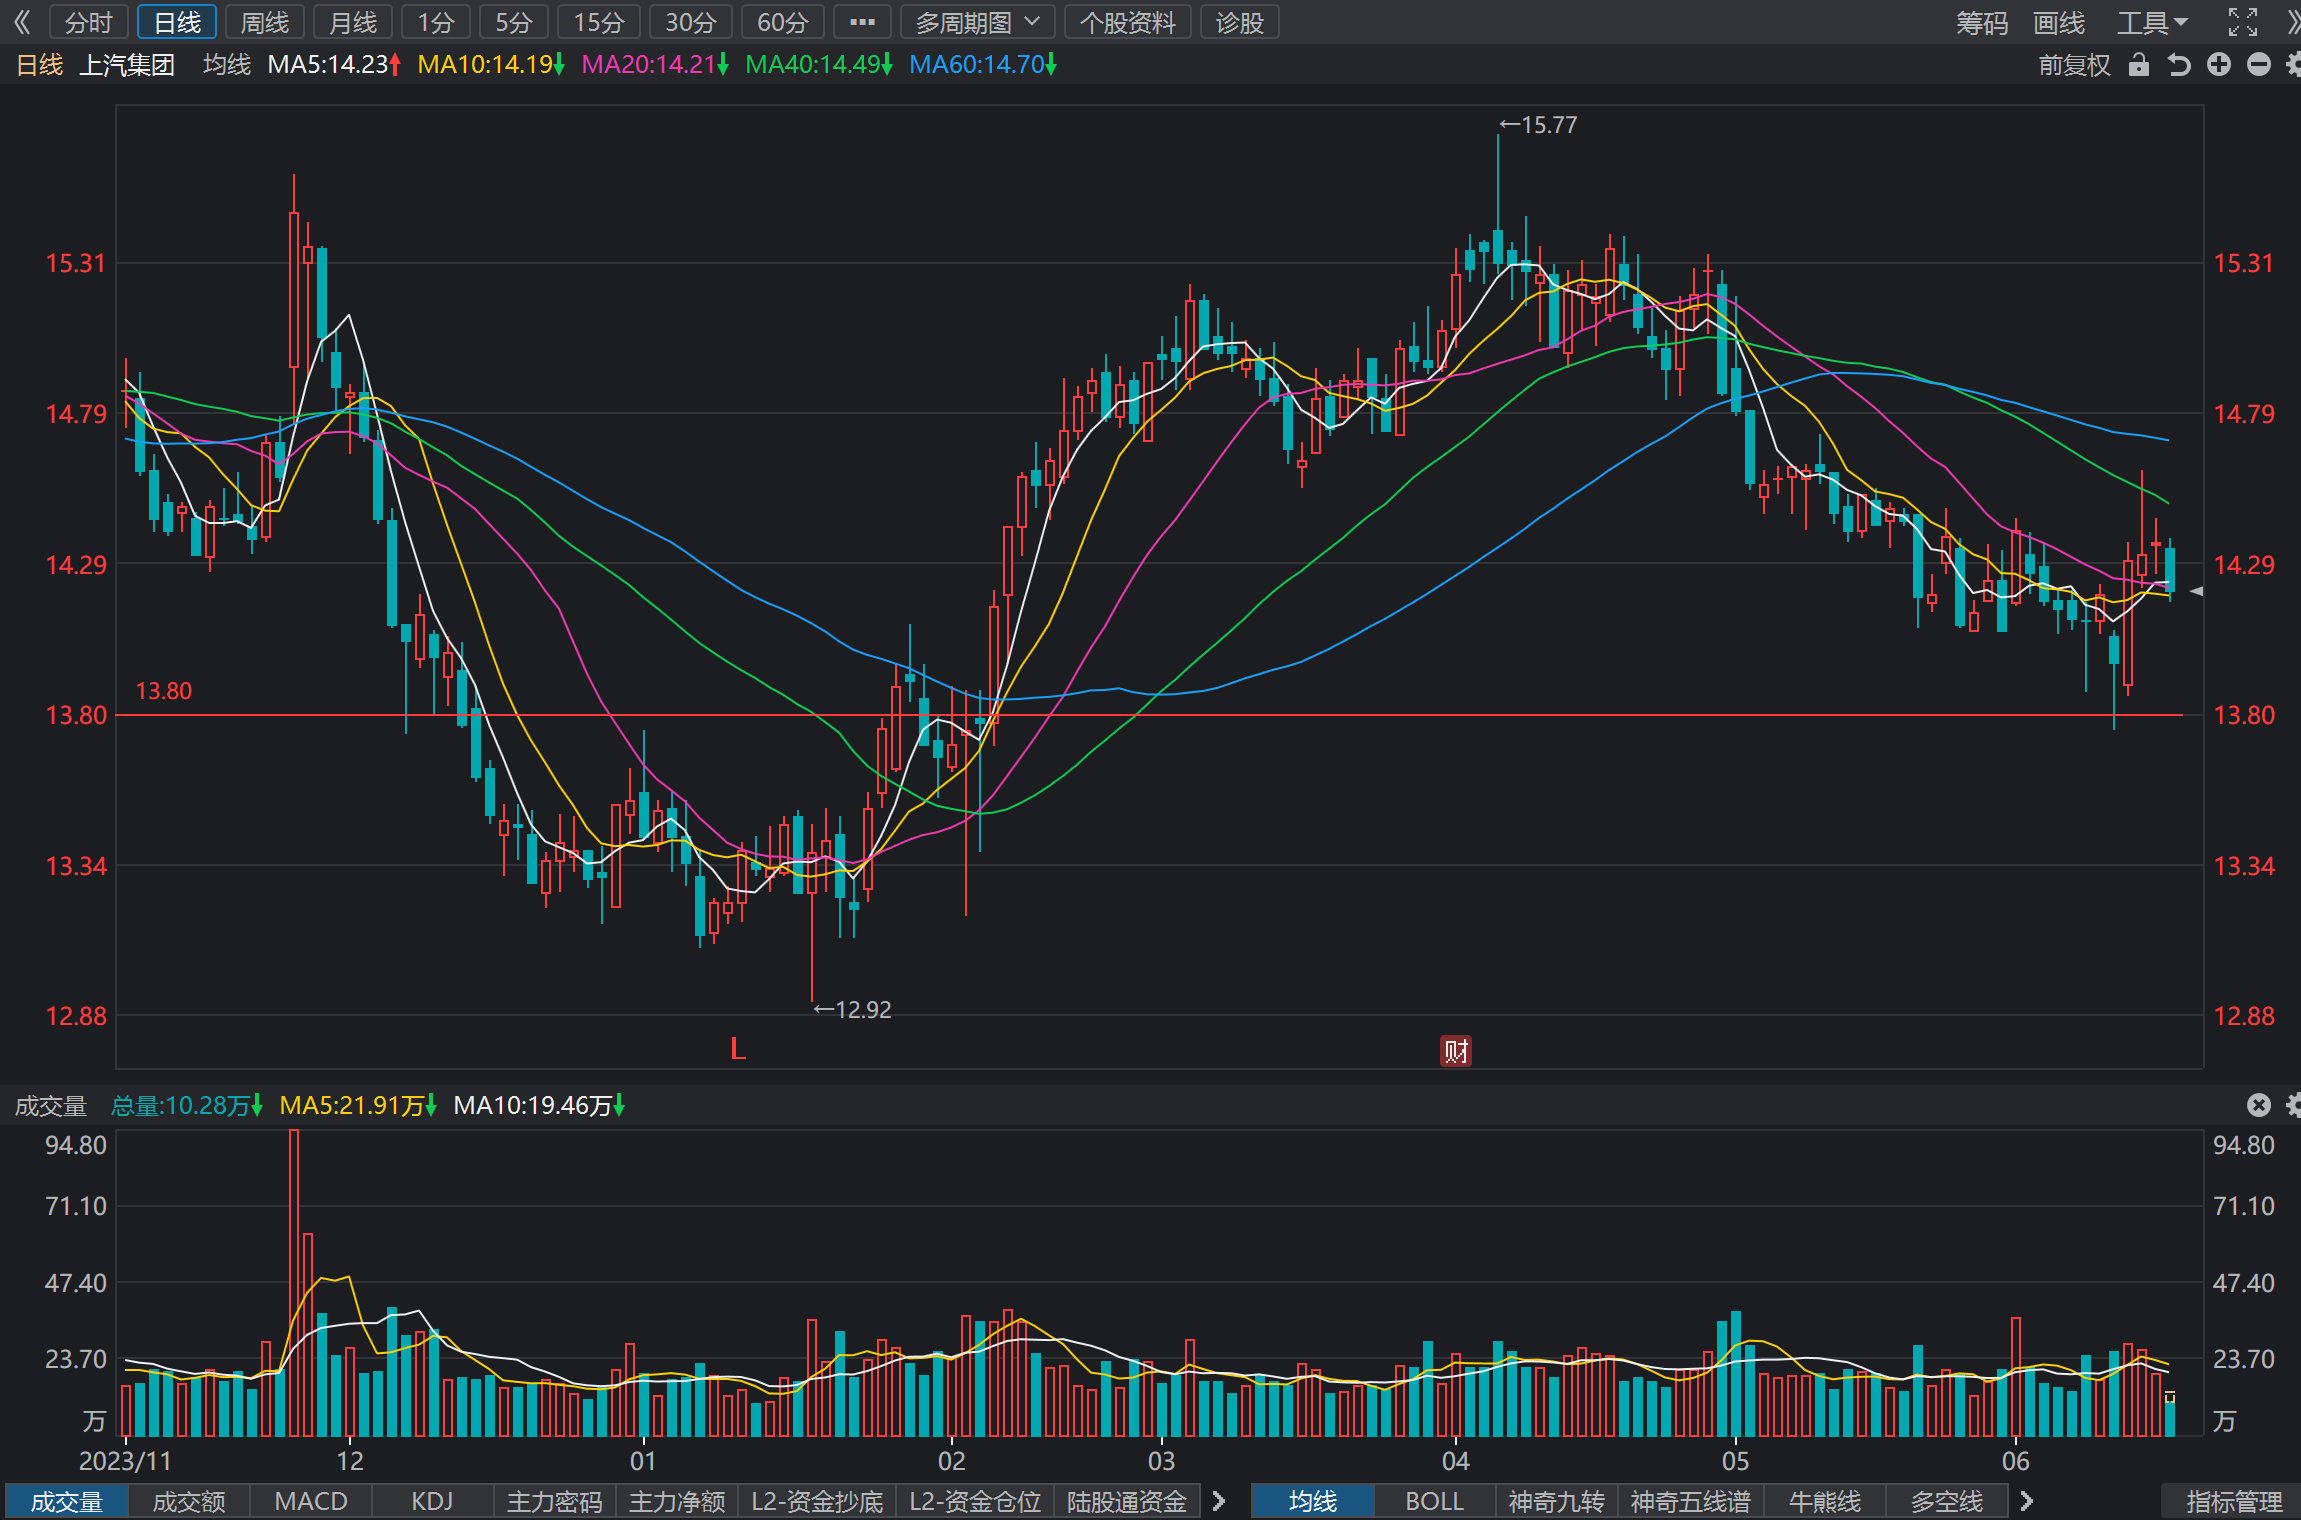
Task: Collapse left panel with double chevron
Action: pos(22,22)
